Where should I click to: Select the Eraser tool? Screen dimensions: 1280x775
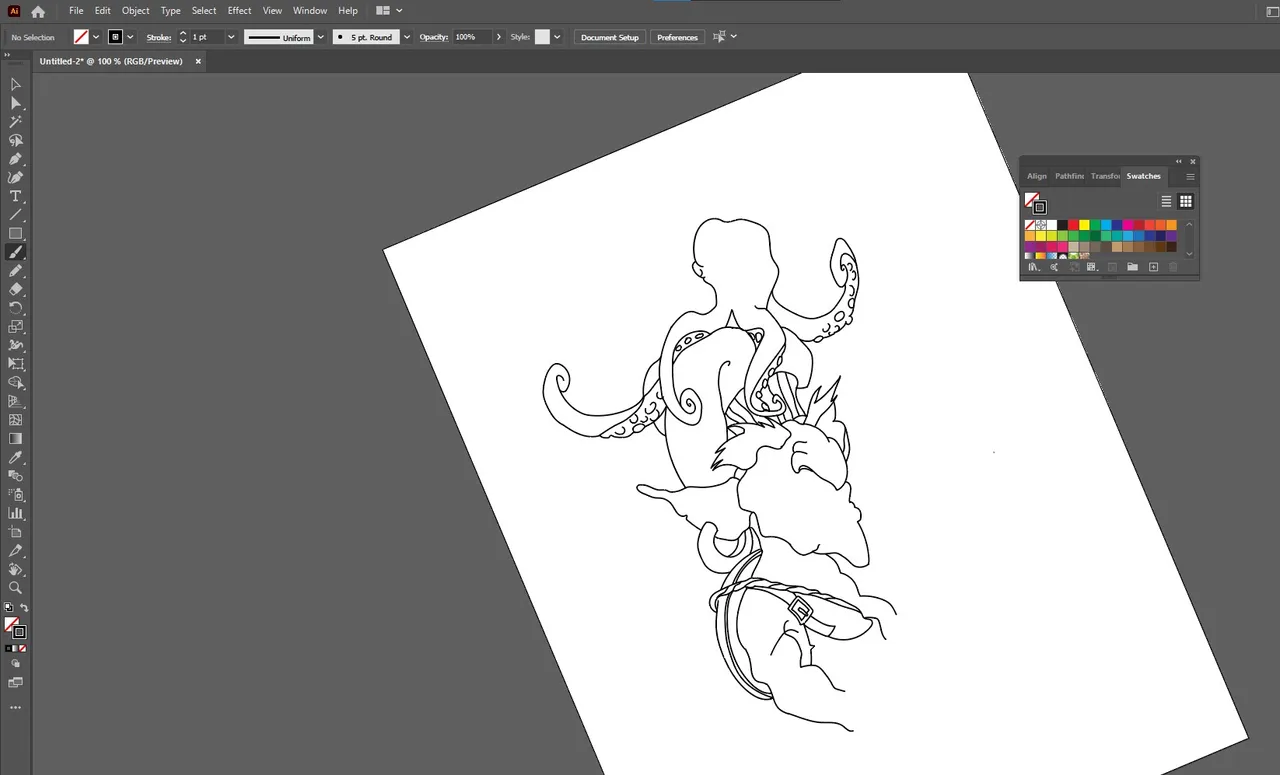16,289
